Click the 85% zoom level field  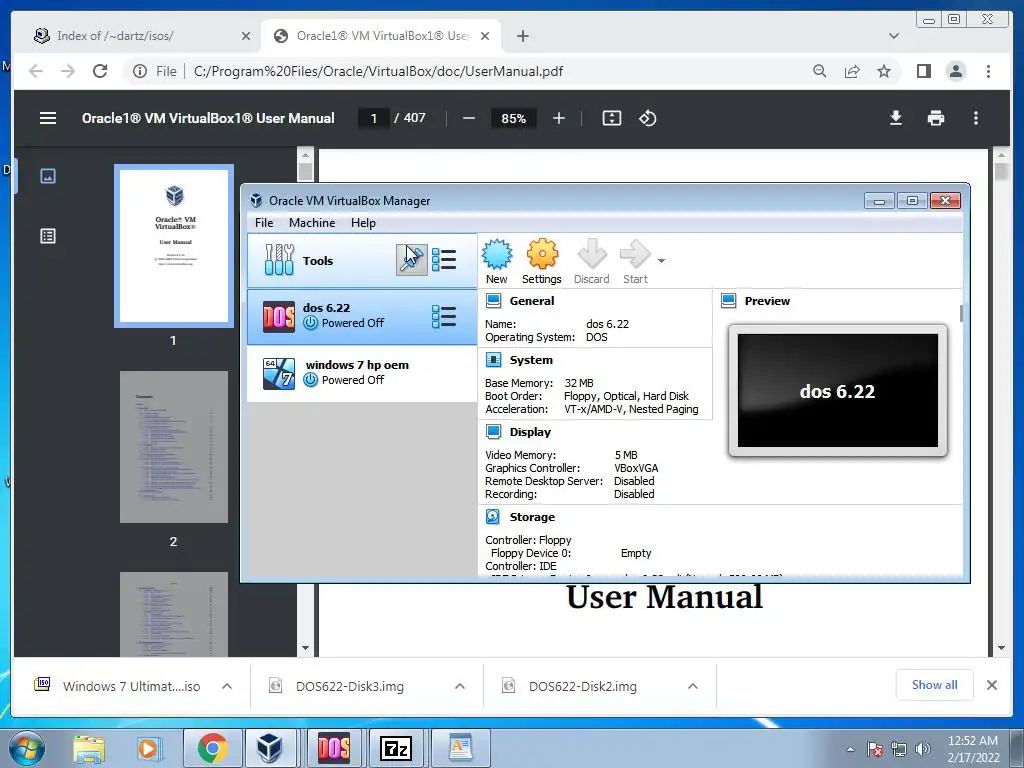[513, 118]
